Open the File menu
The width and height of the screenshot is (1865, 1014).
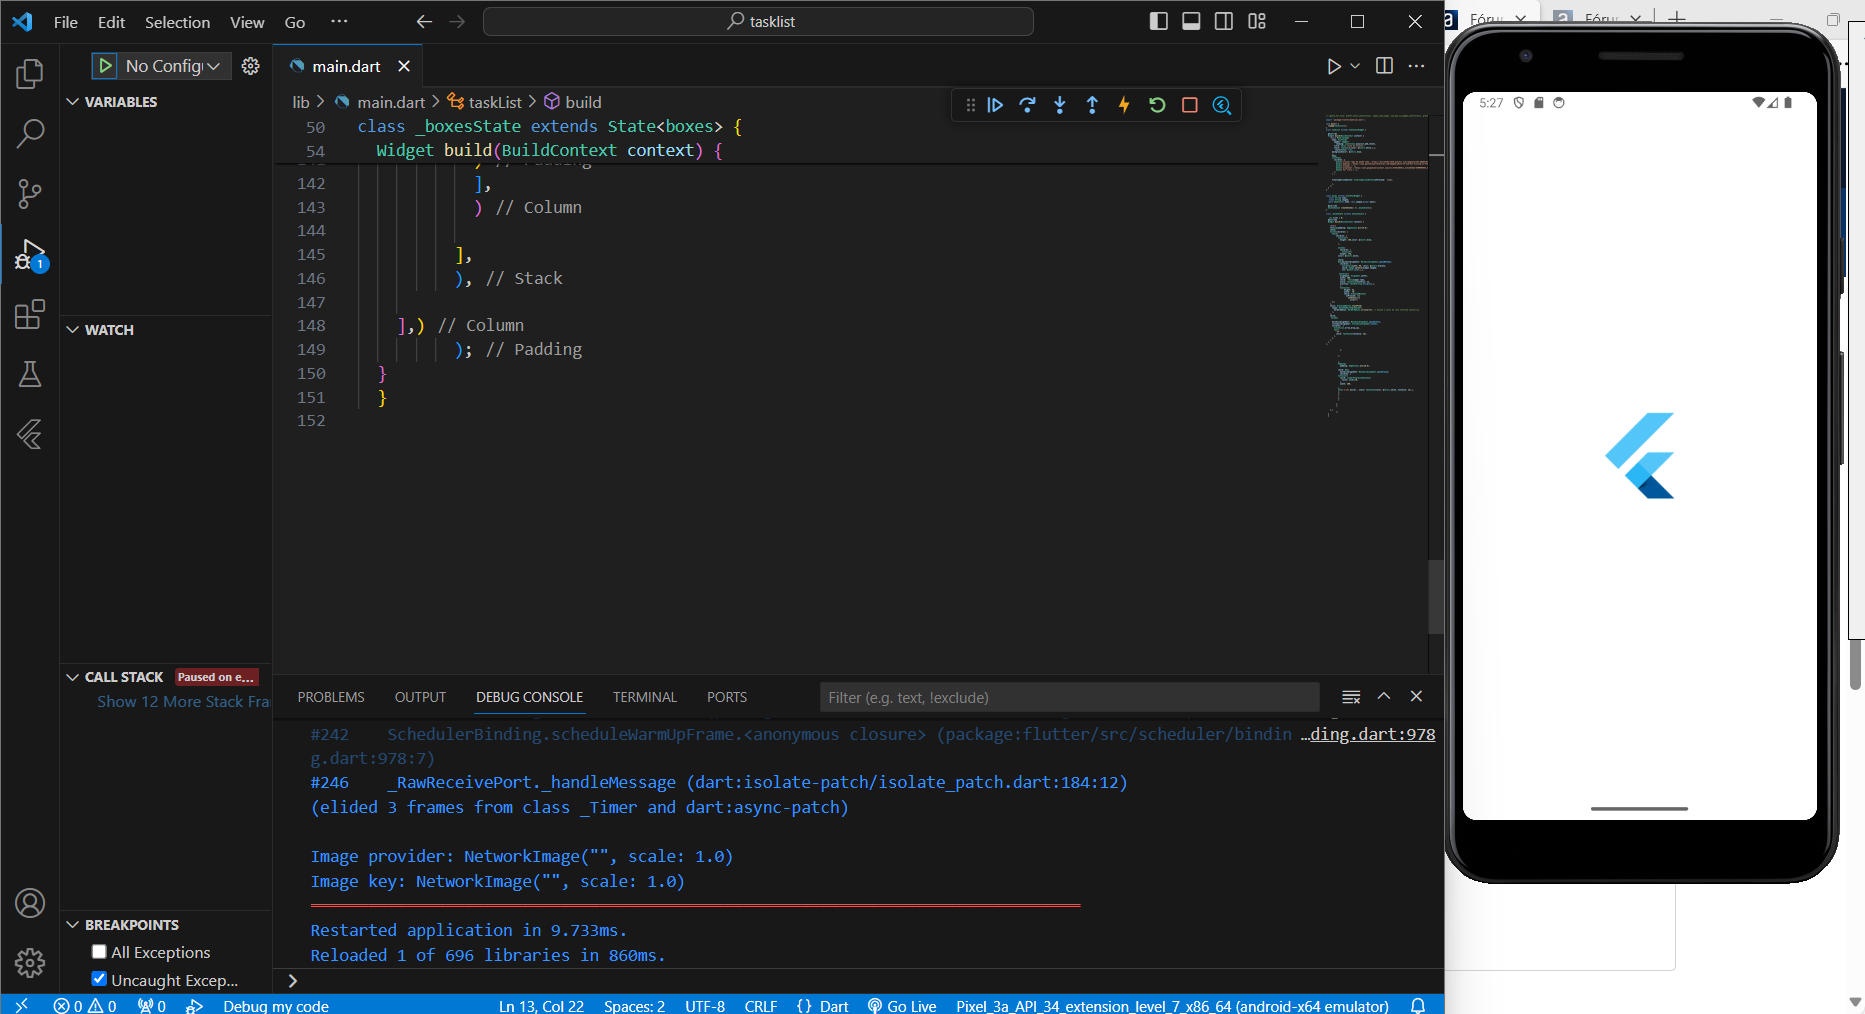66,22
